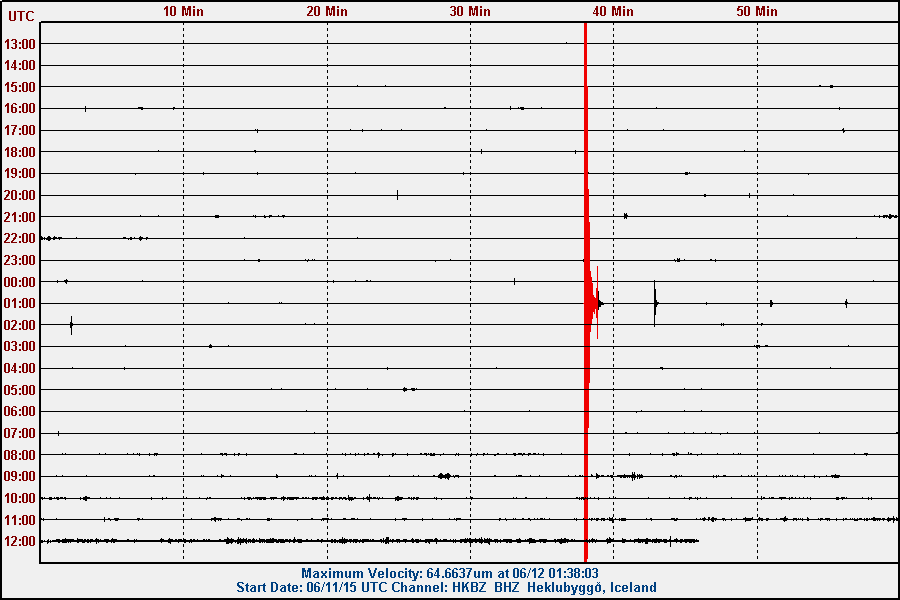Select the 03:00 hour label
Viewport: 900px width, 600px height.
click(x=20, y=346)
